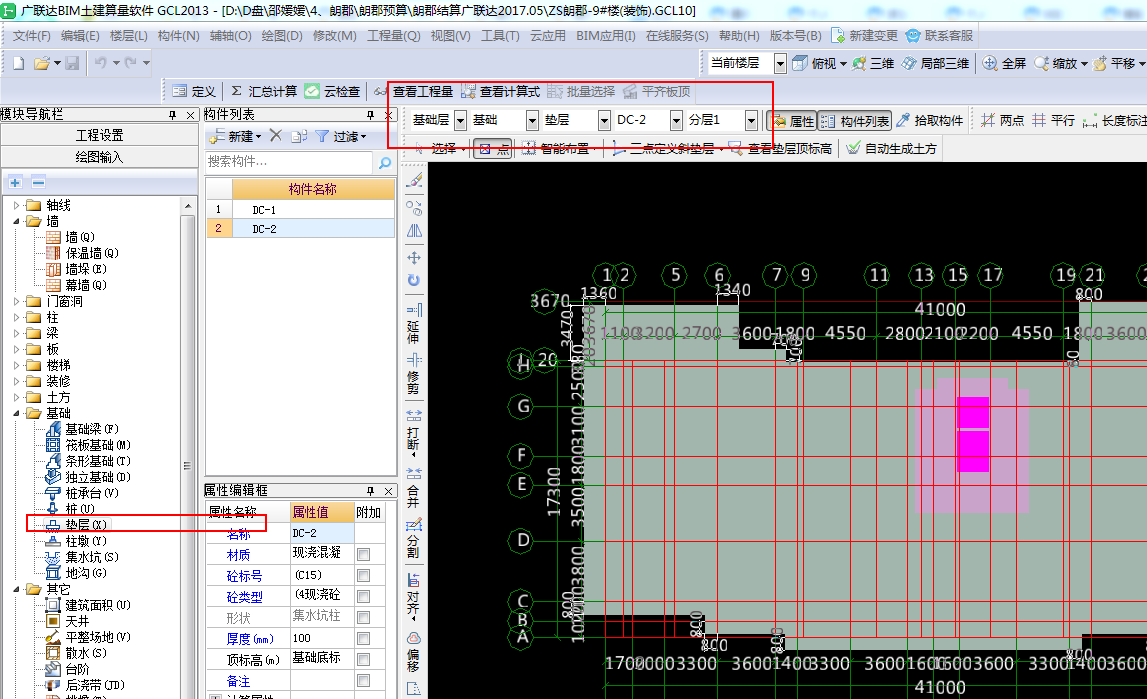Check 附加 box for 备注 row
This screenshot has height=699, width=1147.
(363, 681)
